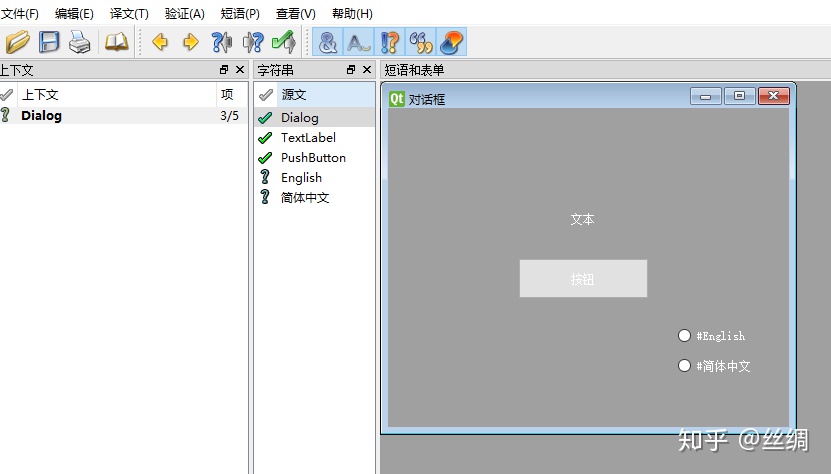Select the #English radio button
This screenshot has width=831, height=474.
coord(684,336)
